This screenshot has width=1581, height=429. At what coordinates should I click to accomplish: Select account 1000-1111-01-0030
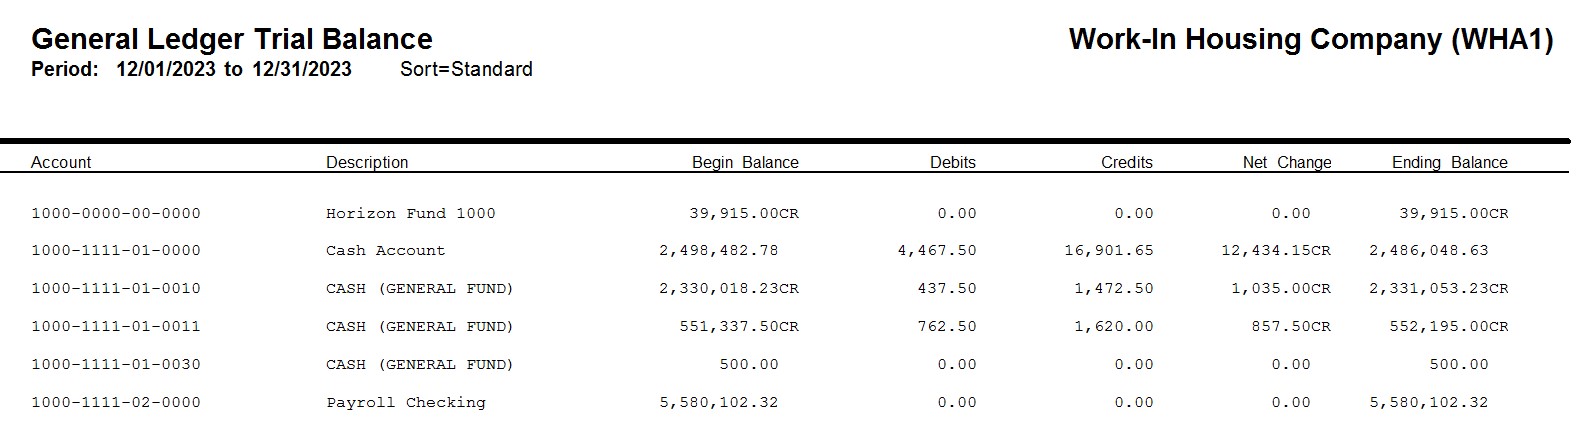coord(116,364)
